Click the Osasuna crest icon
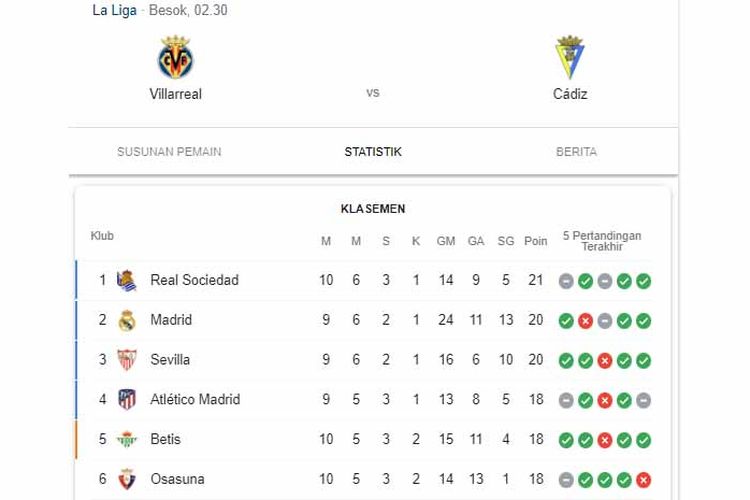This screenshot has height=500, width=750. point(127,479)
